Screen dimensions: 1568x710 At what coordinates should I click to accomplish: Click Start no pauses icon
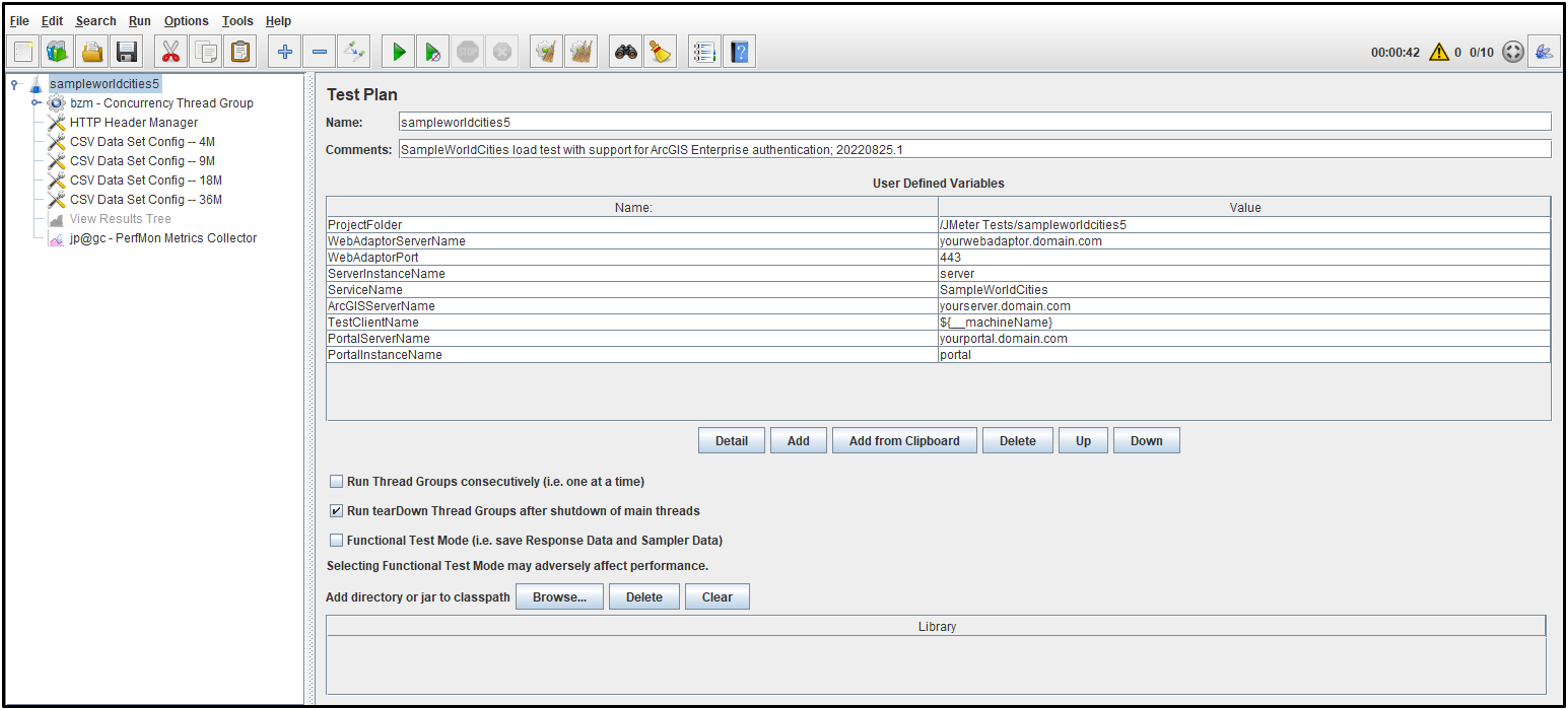432,51
